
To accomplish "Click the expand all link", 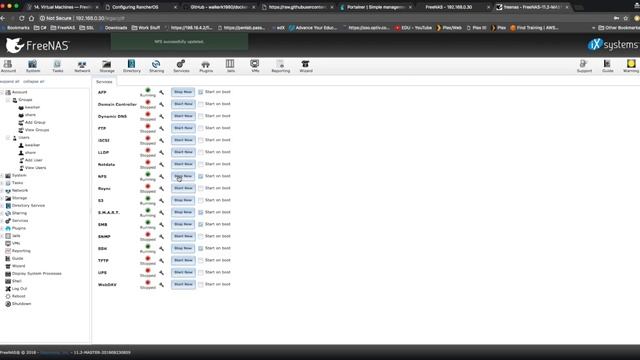I will pyautogui.click(x=9, y=82).
